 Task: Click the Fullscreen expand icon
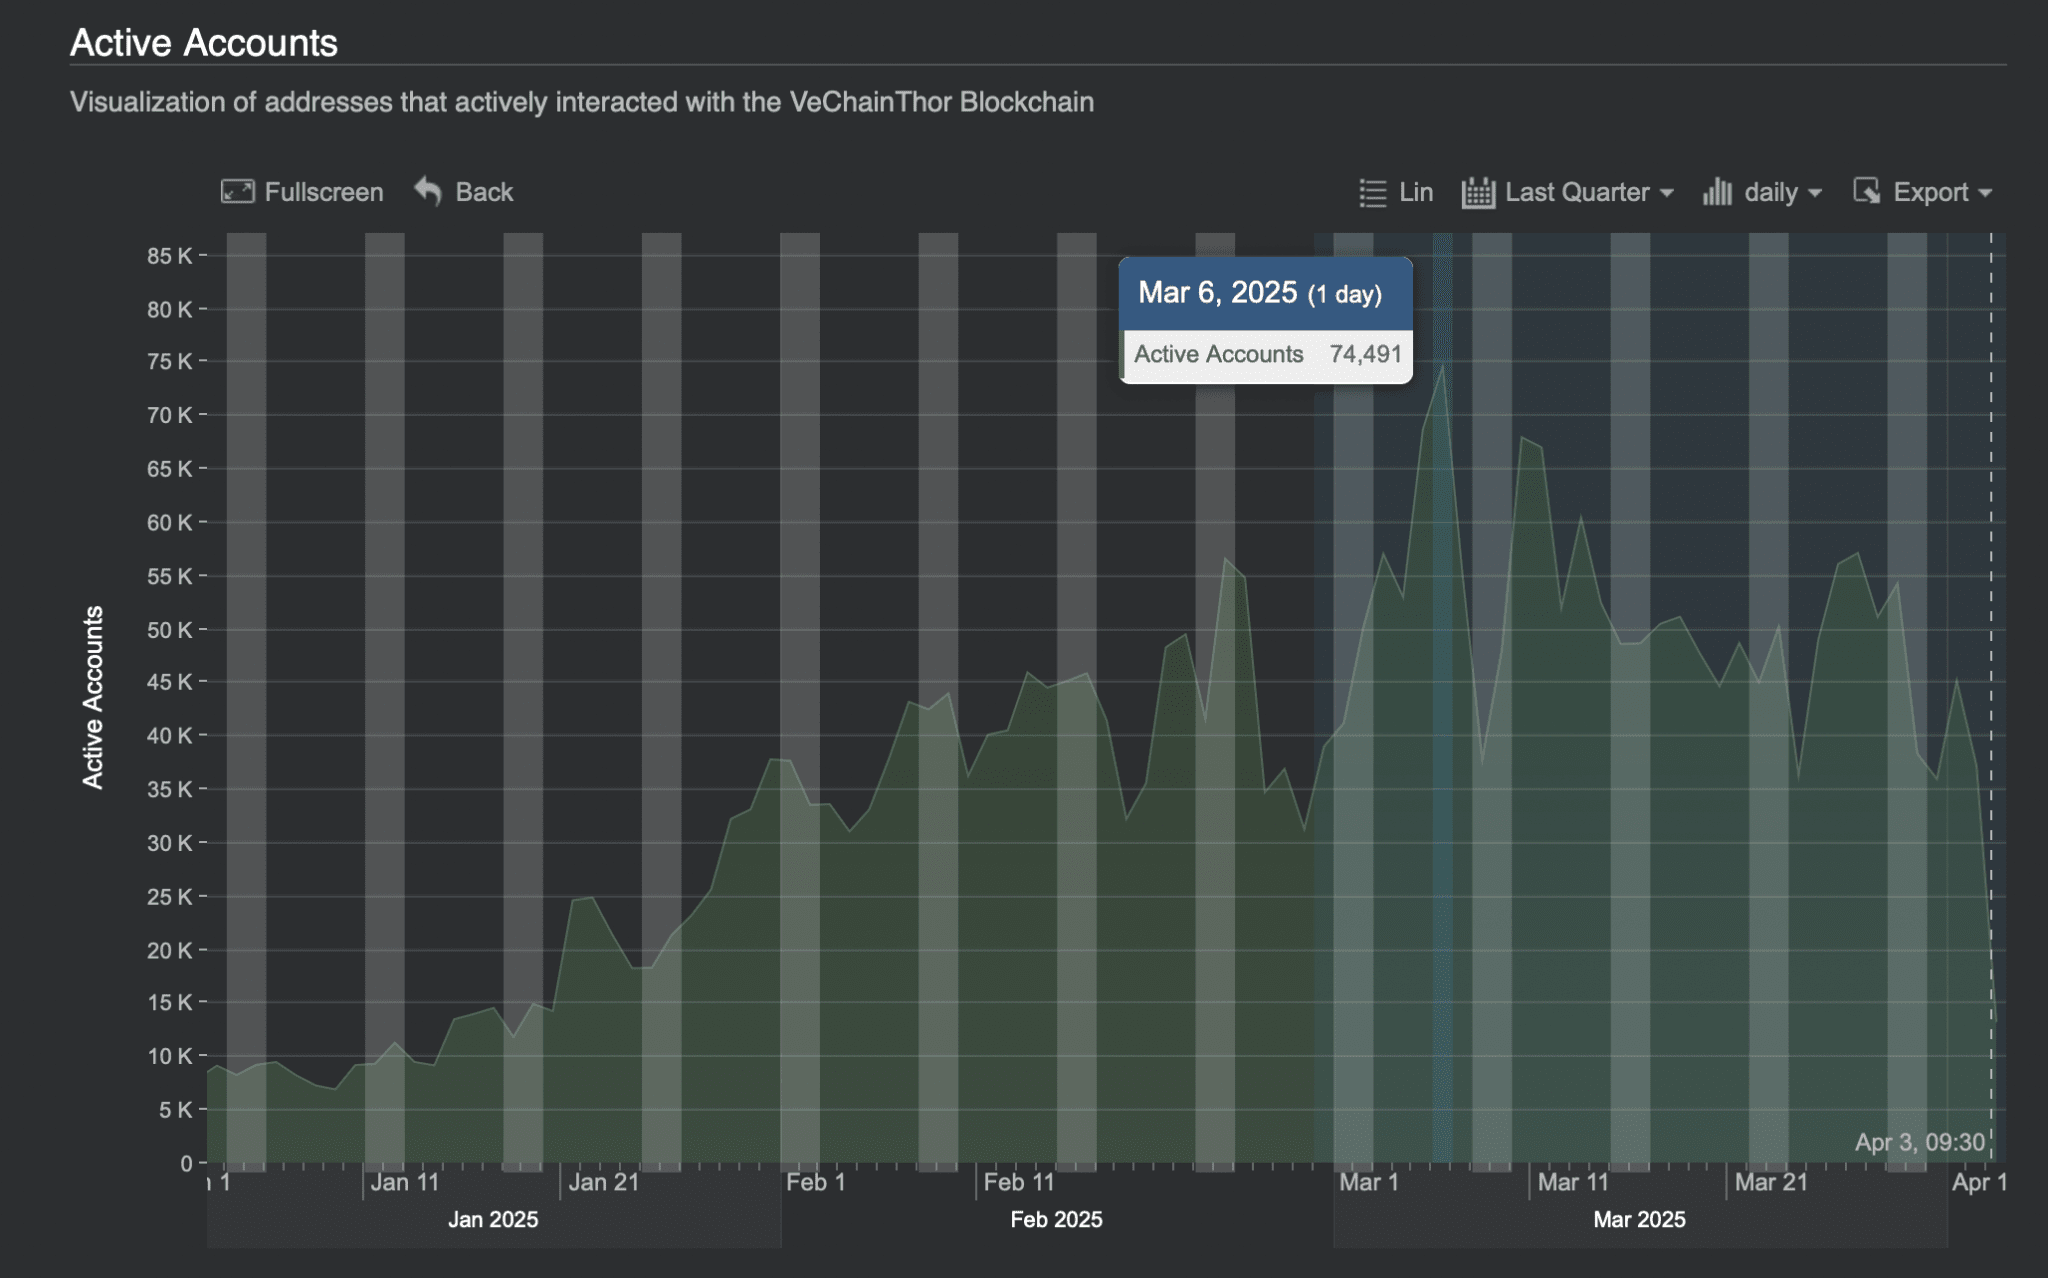237,191
